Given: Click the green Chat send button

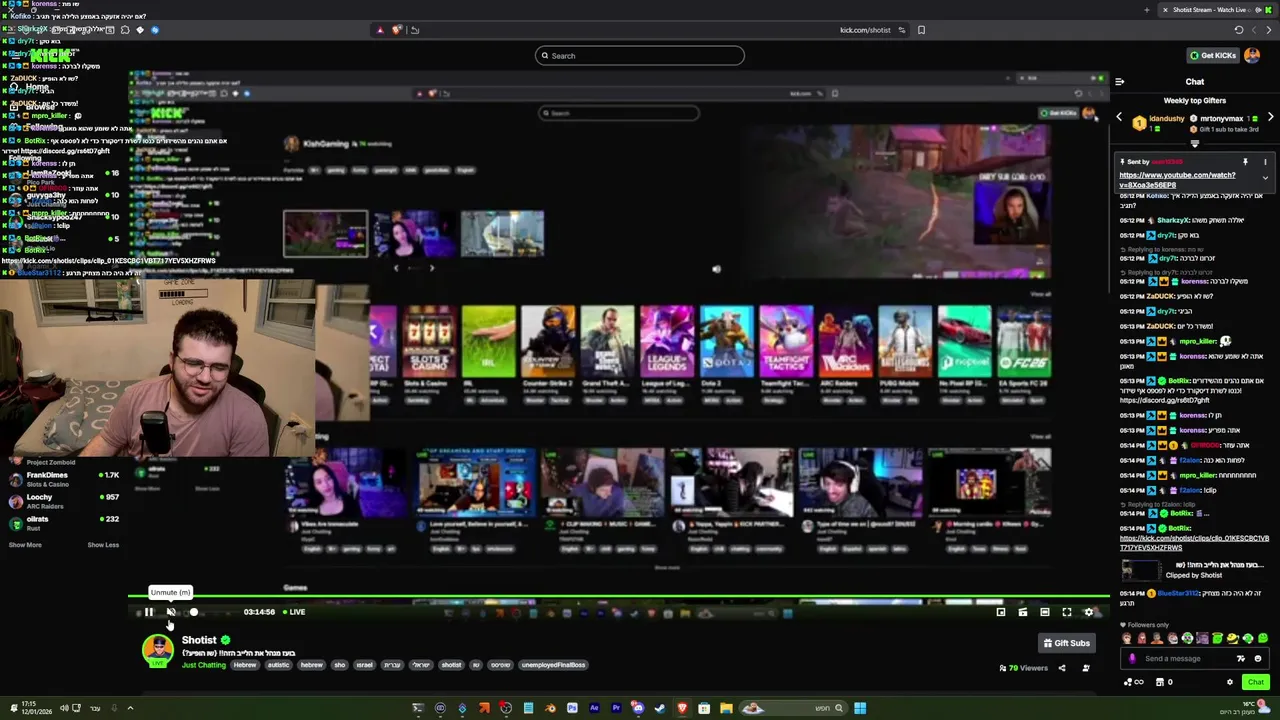Looking at the screenshot, I should click(x=1256, y=682).
